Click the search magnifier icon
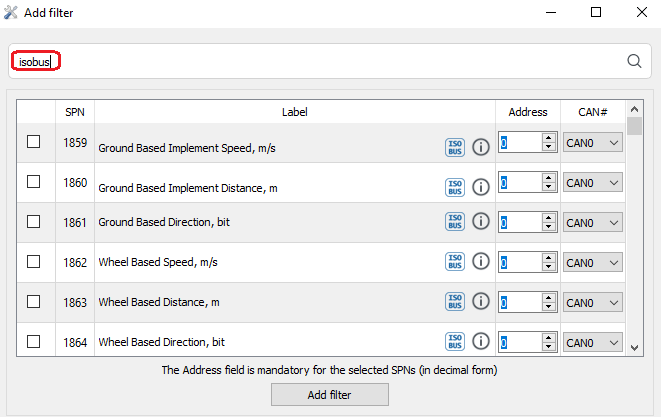 click(x=634, y=61)
